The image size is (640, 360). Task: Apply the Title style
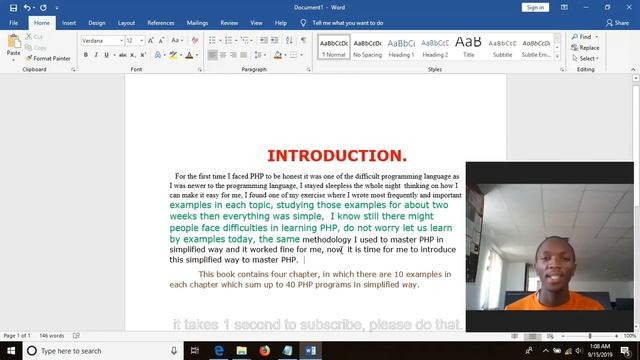(x=469, y=47)
